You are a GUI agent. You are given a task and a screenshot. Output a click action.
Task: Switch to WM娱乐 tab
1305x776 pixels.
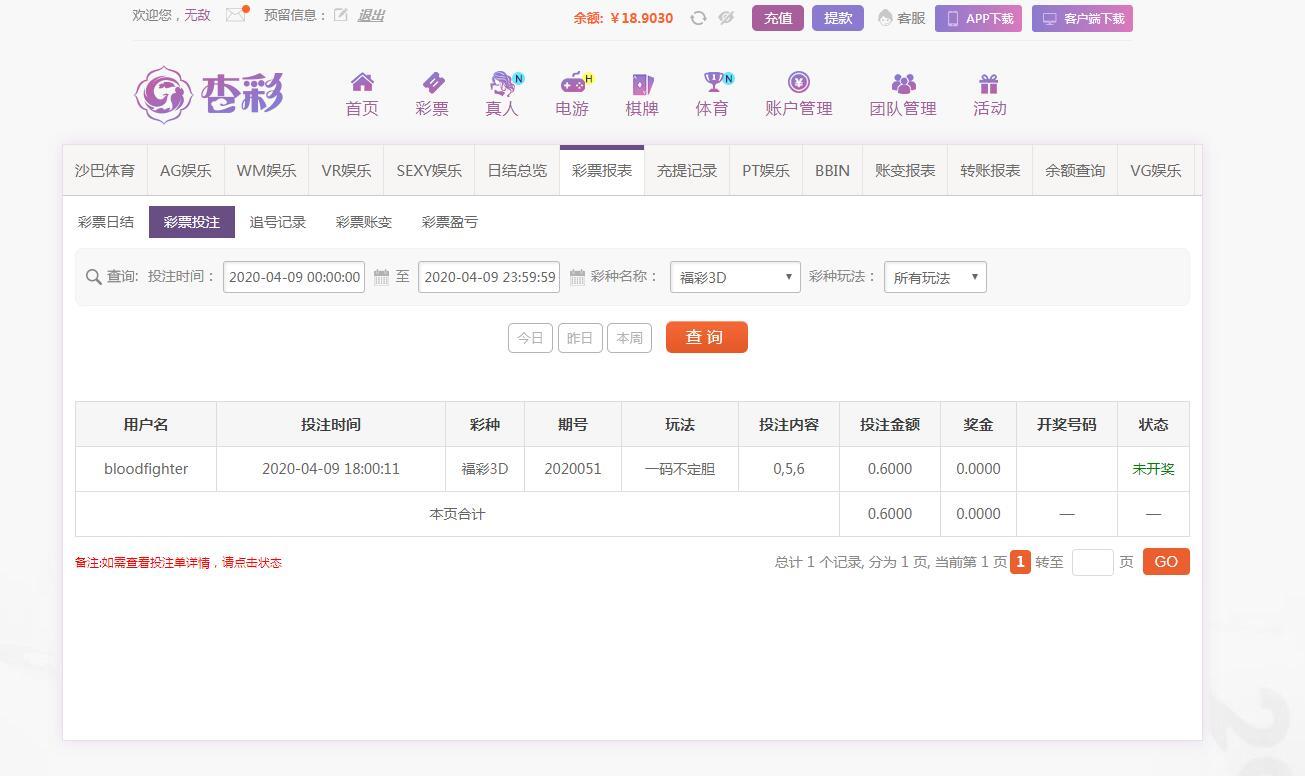coord(267,170)
